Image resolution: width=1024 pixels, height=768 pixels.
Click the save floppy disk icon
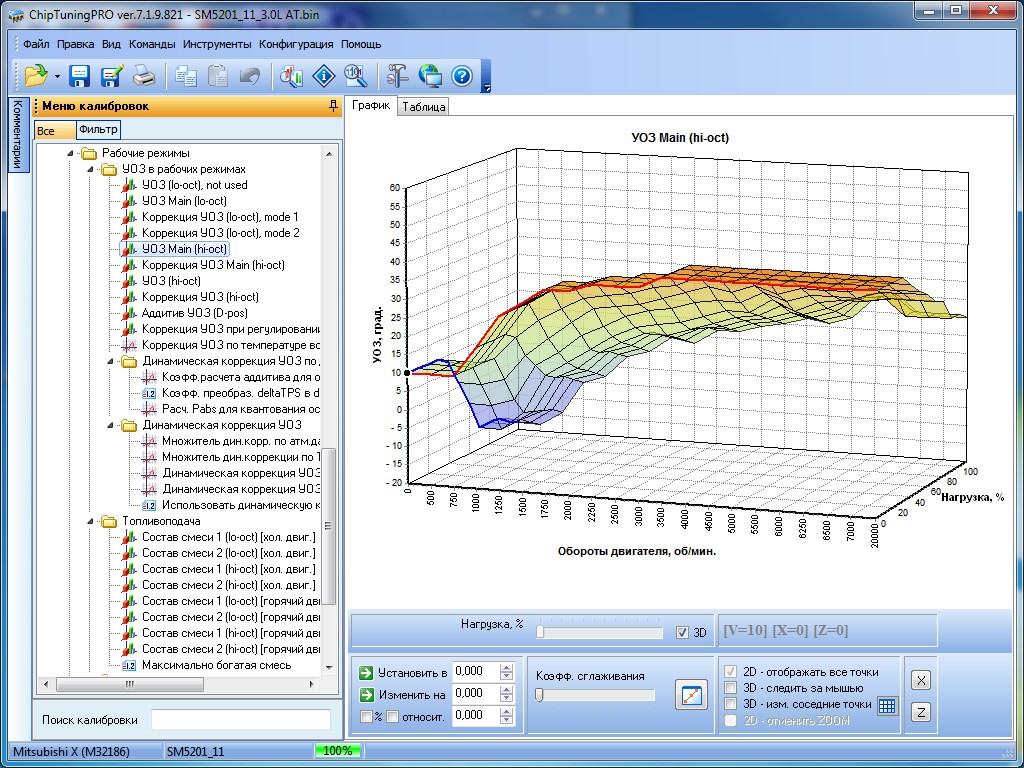80,76
